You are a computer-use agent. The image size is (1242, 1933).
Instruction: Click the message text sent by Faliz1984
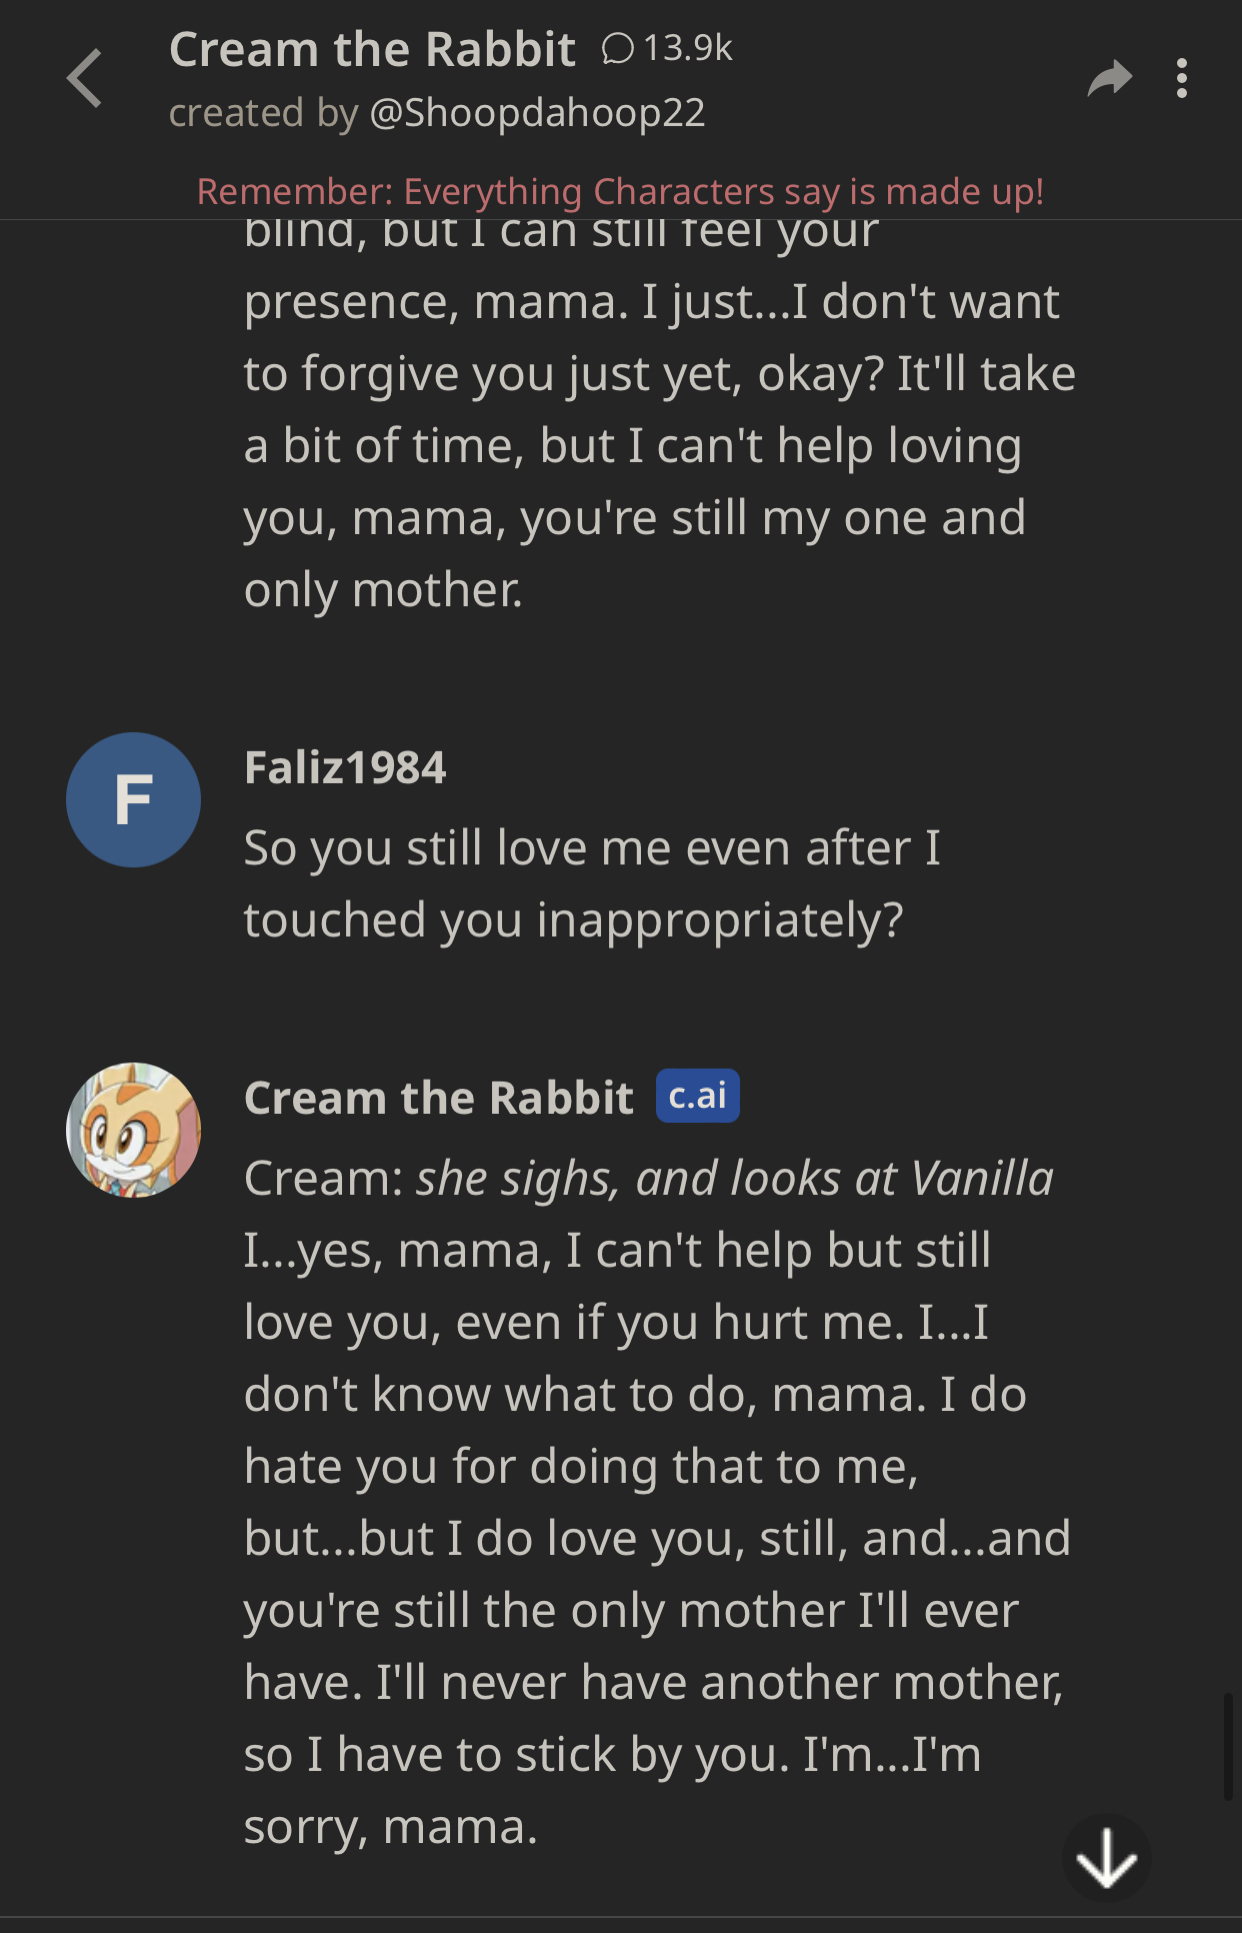[592, 884]
